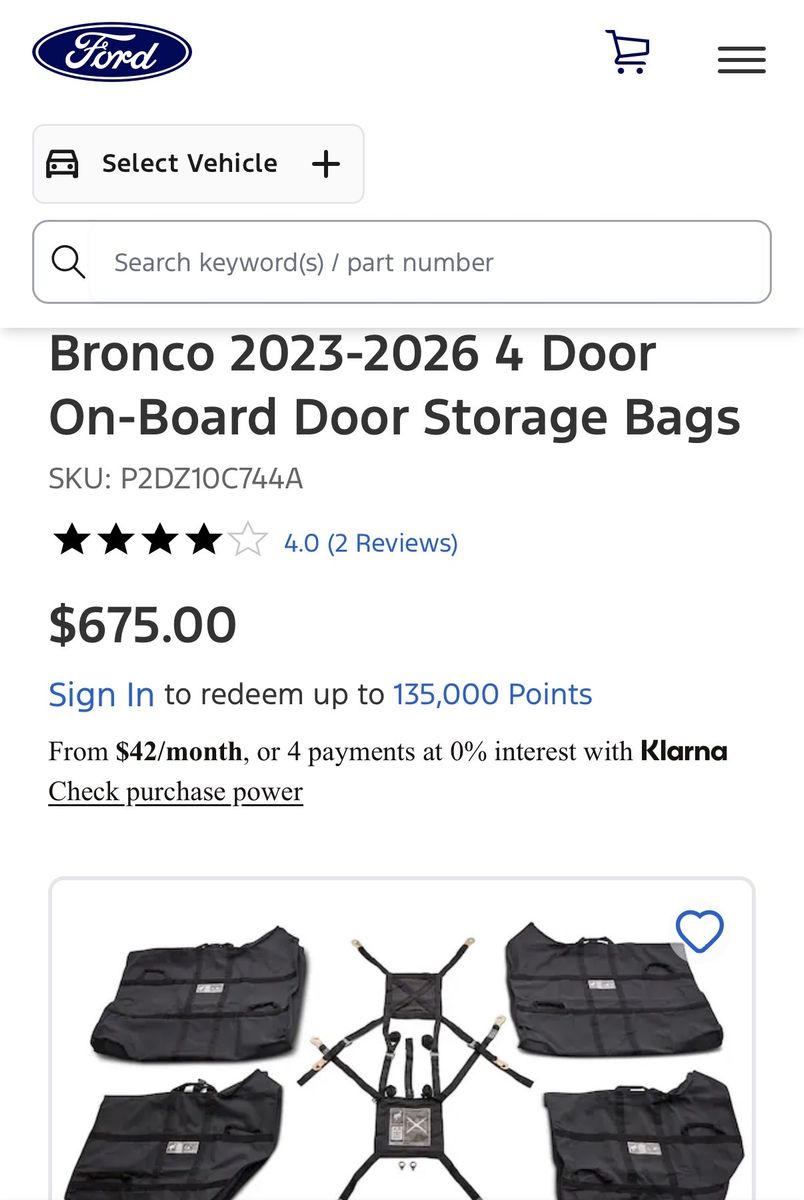Open the 135,000 Points link
Viewport: 804px width, 1200px height.
492,694
